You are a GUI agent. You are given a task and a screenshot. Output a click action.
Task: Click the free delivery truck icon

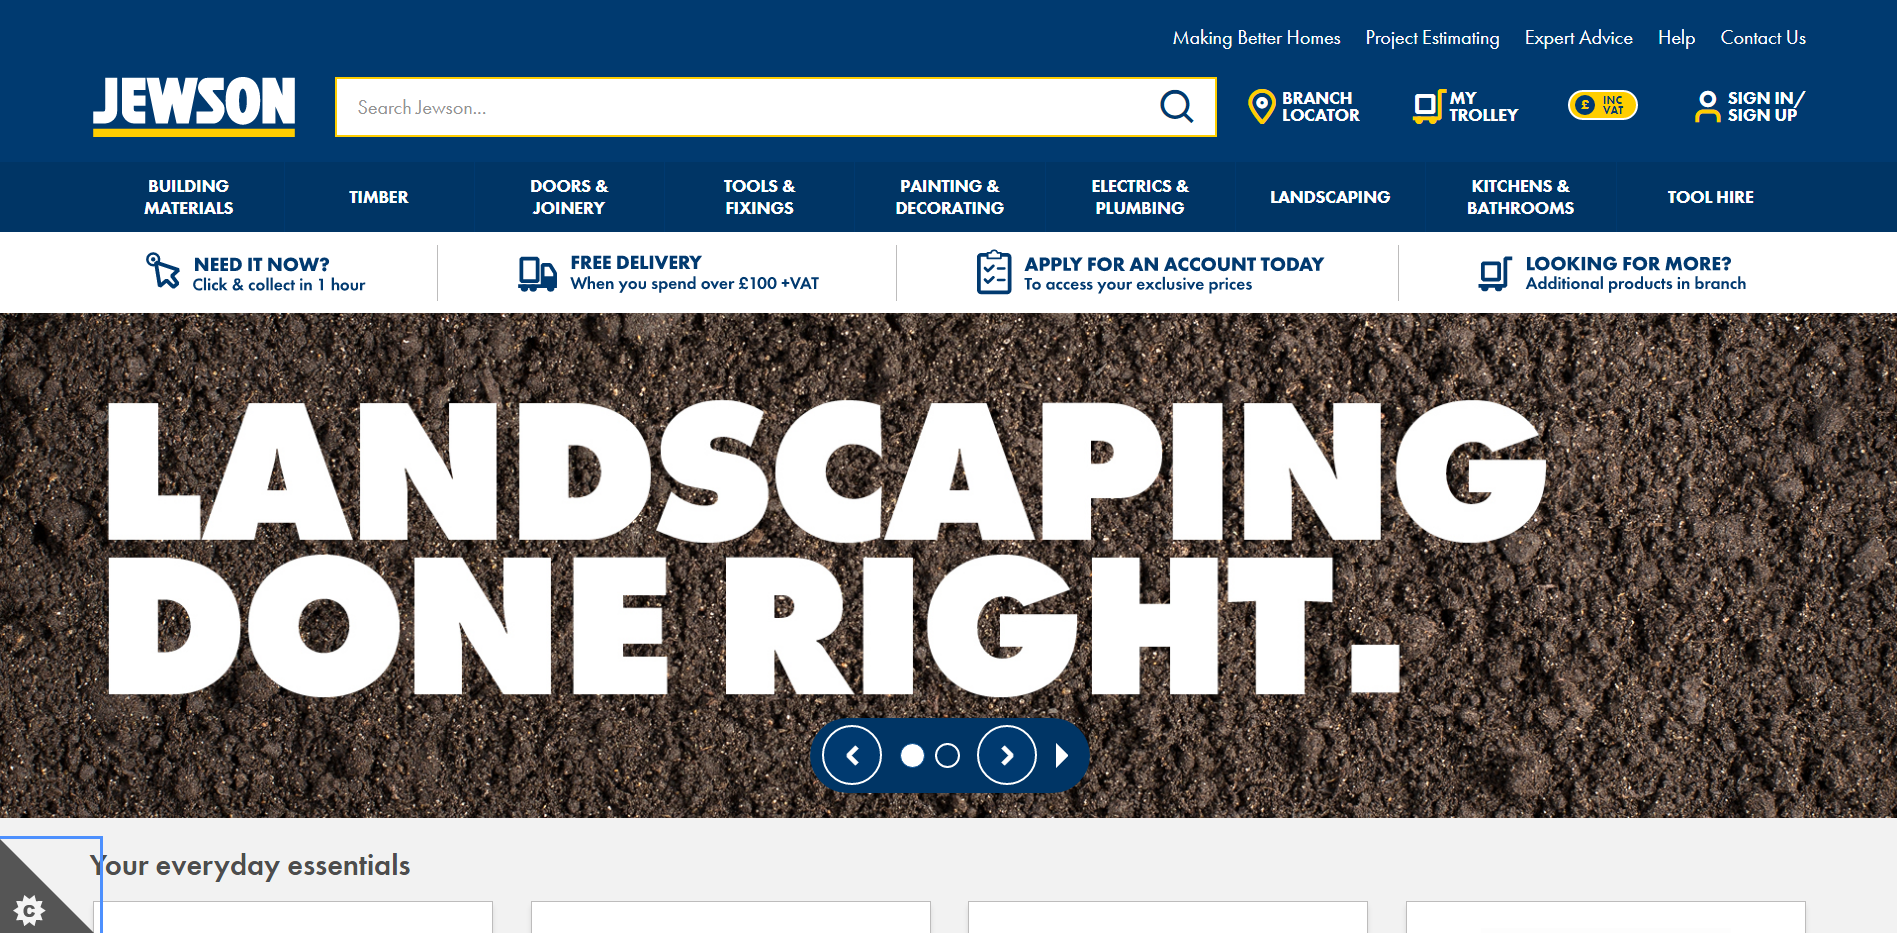pyautogui.click(x=537, y=273)
